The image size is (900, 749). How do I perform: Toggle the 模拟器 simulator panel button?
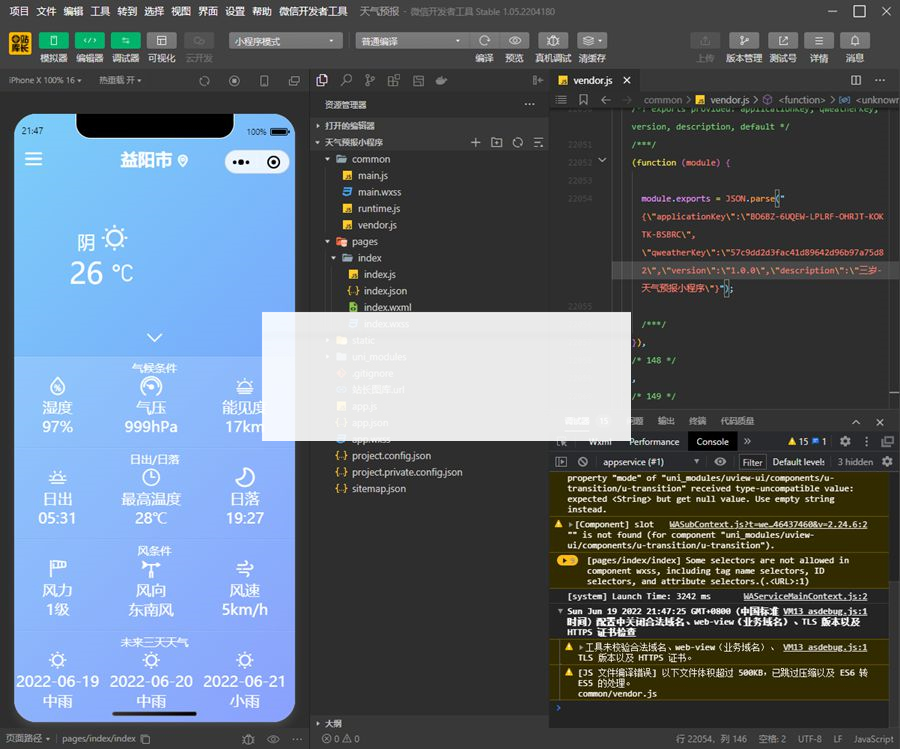(x=53, y=41)
